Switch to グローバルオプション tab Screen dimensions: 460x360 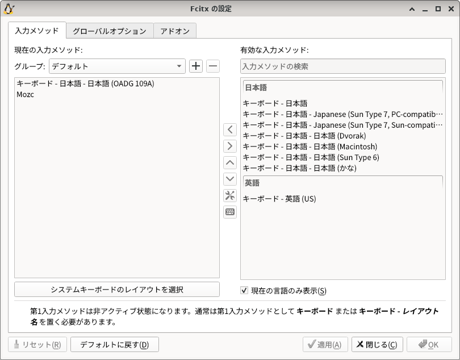pos(110,31)
